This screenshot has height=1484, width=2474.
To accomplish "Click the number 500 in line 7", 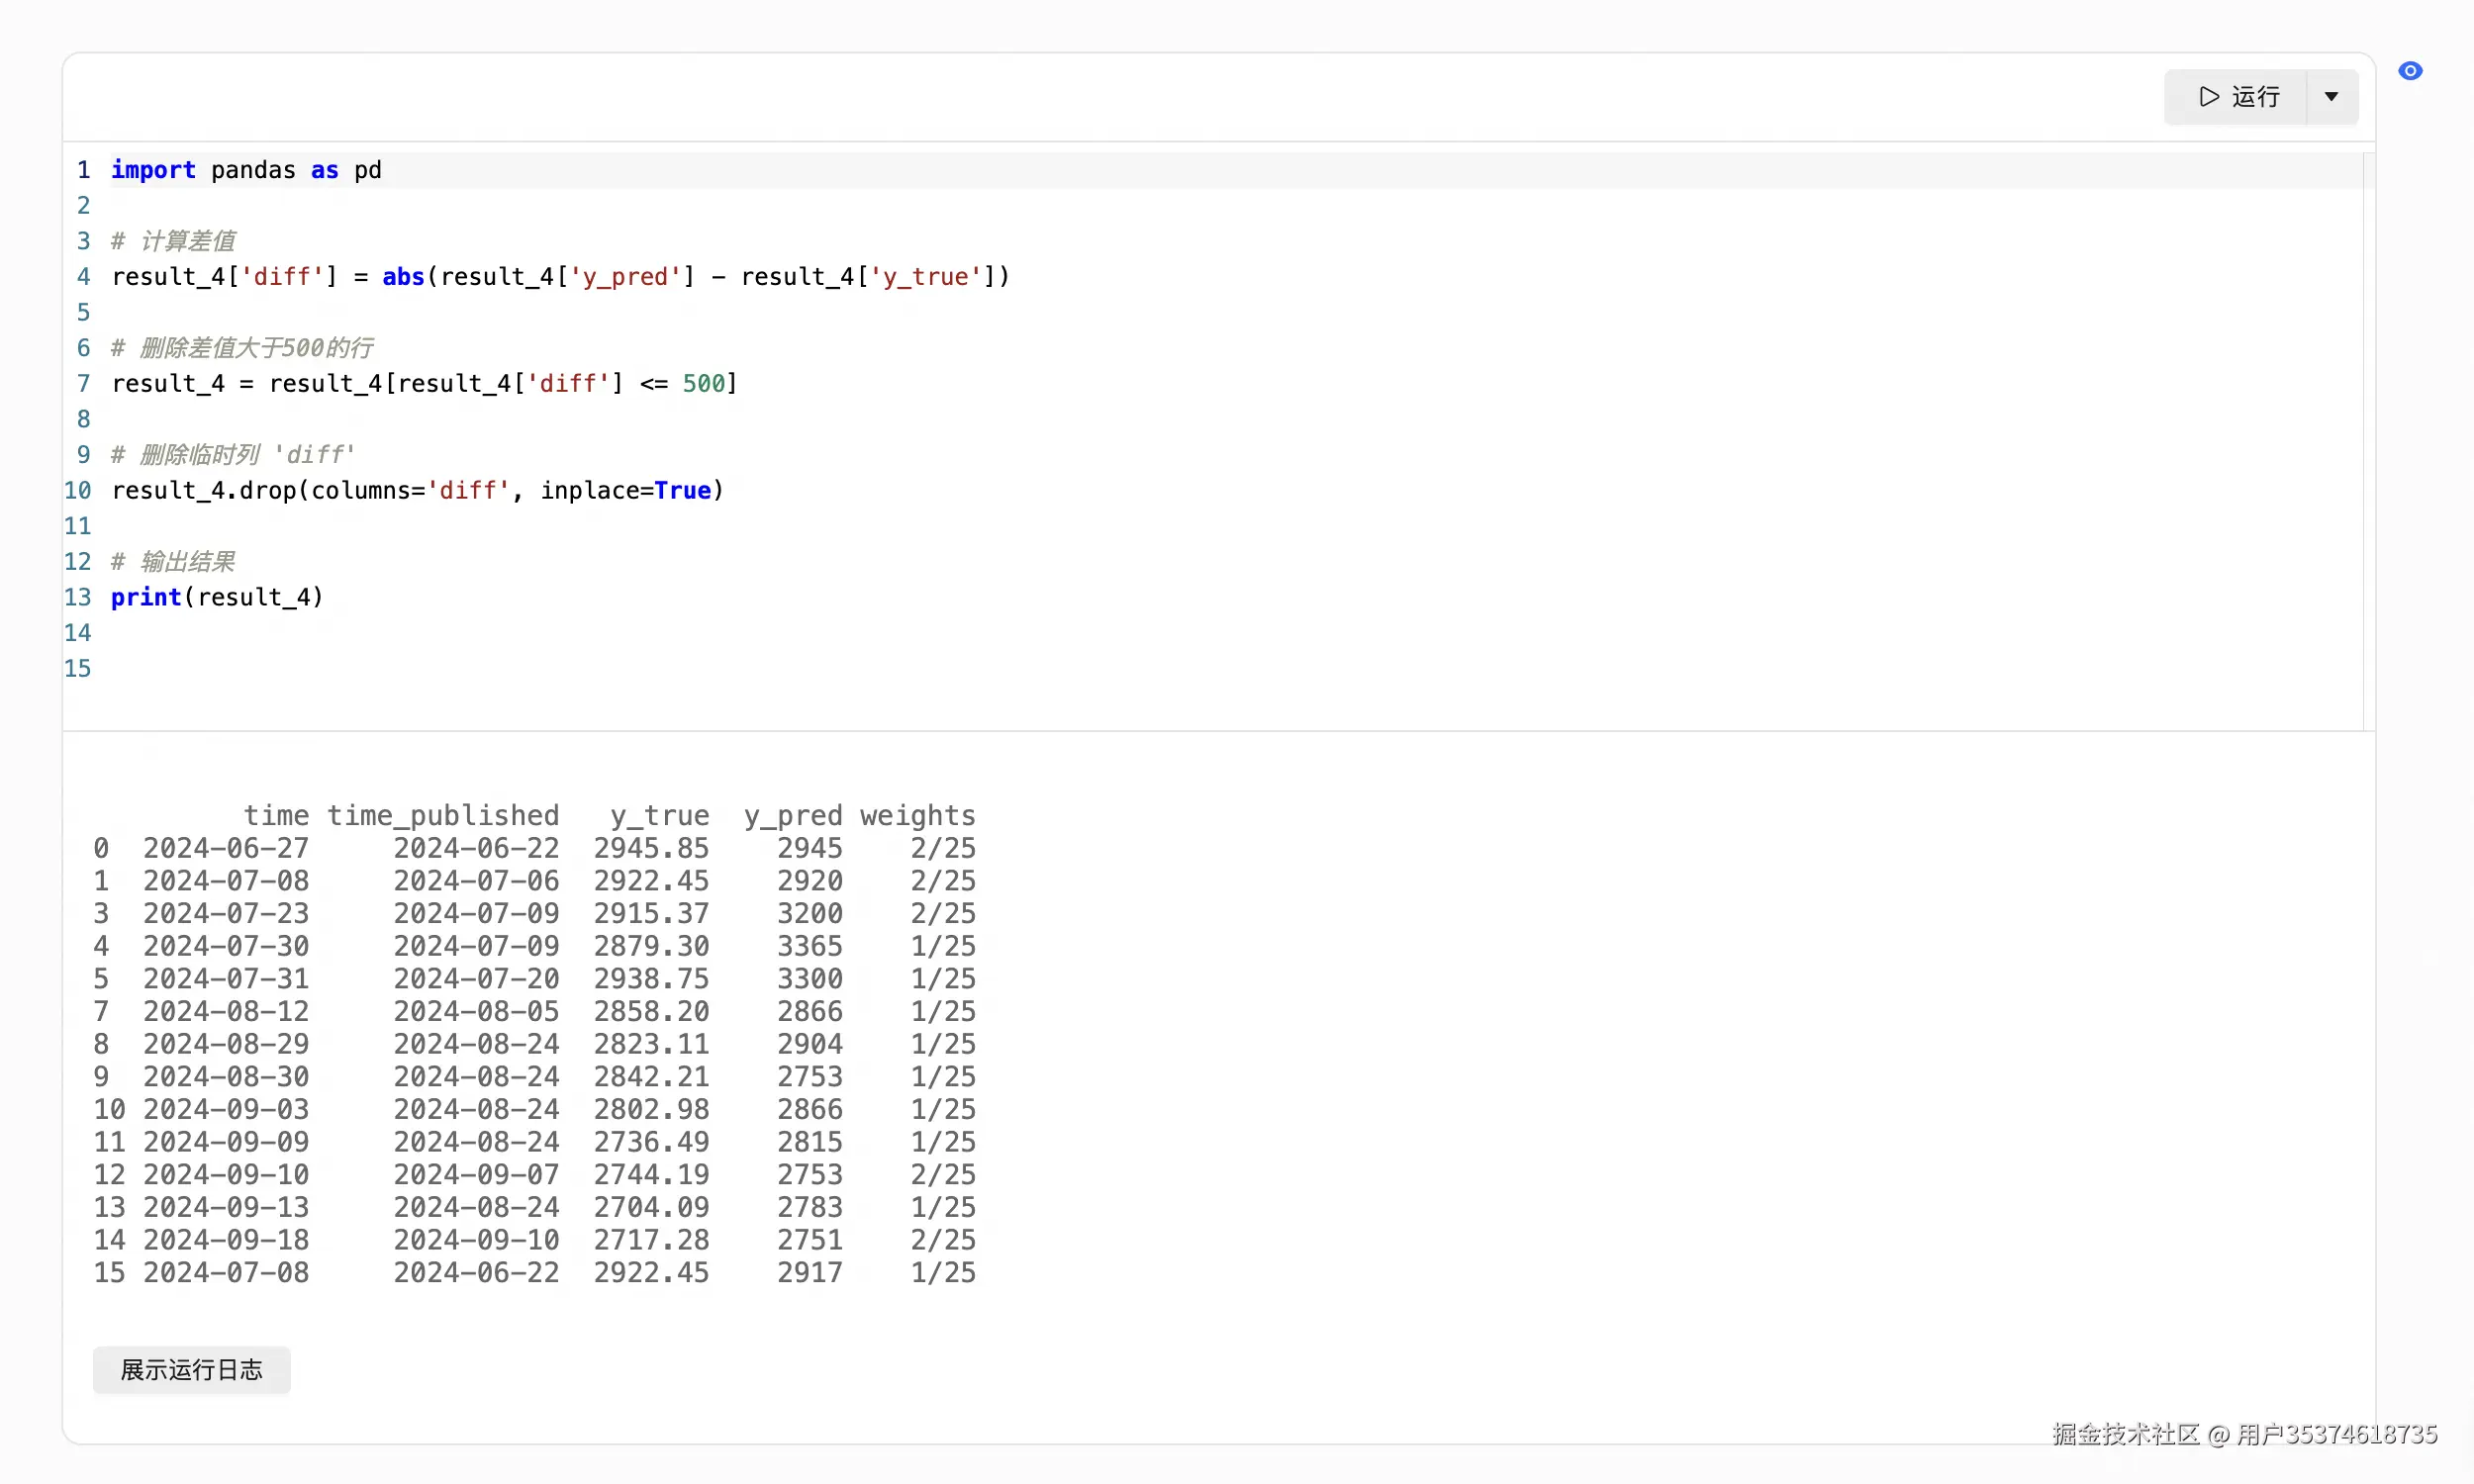I will pos(703,384).
